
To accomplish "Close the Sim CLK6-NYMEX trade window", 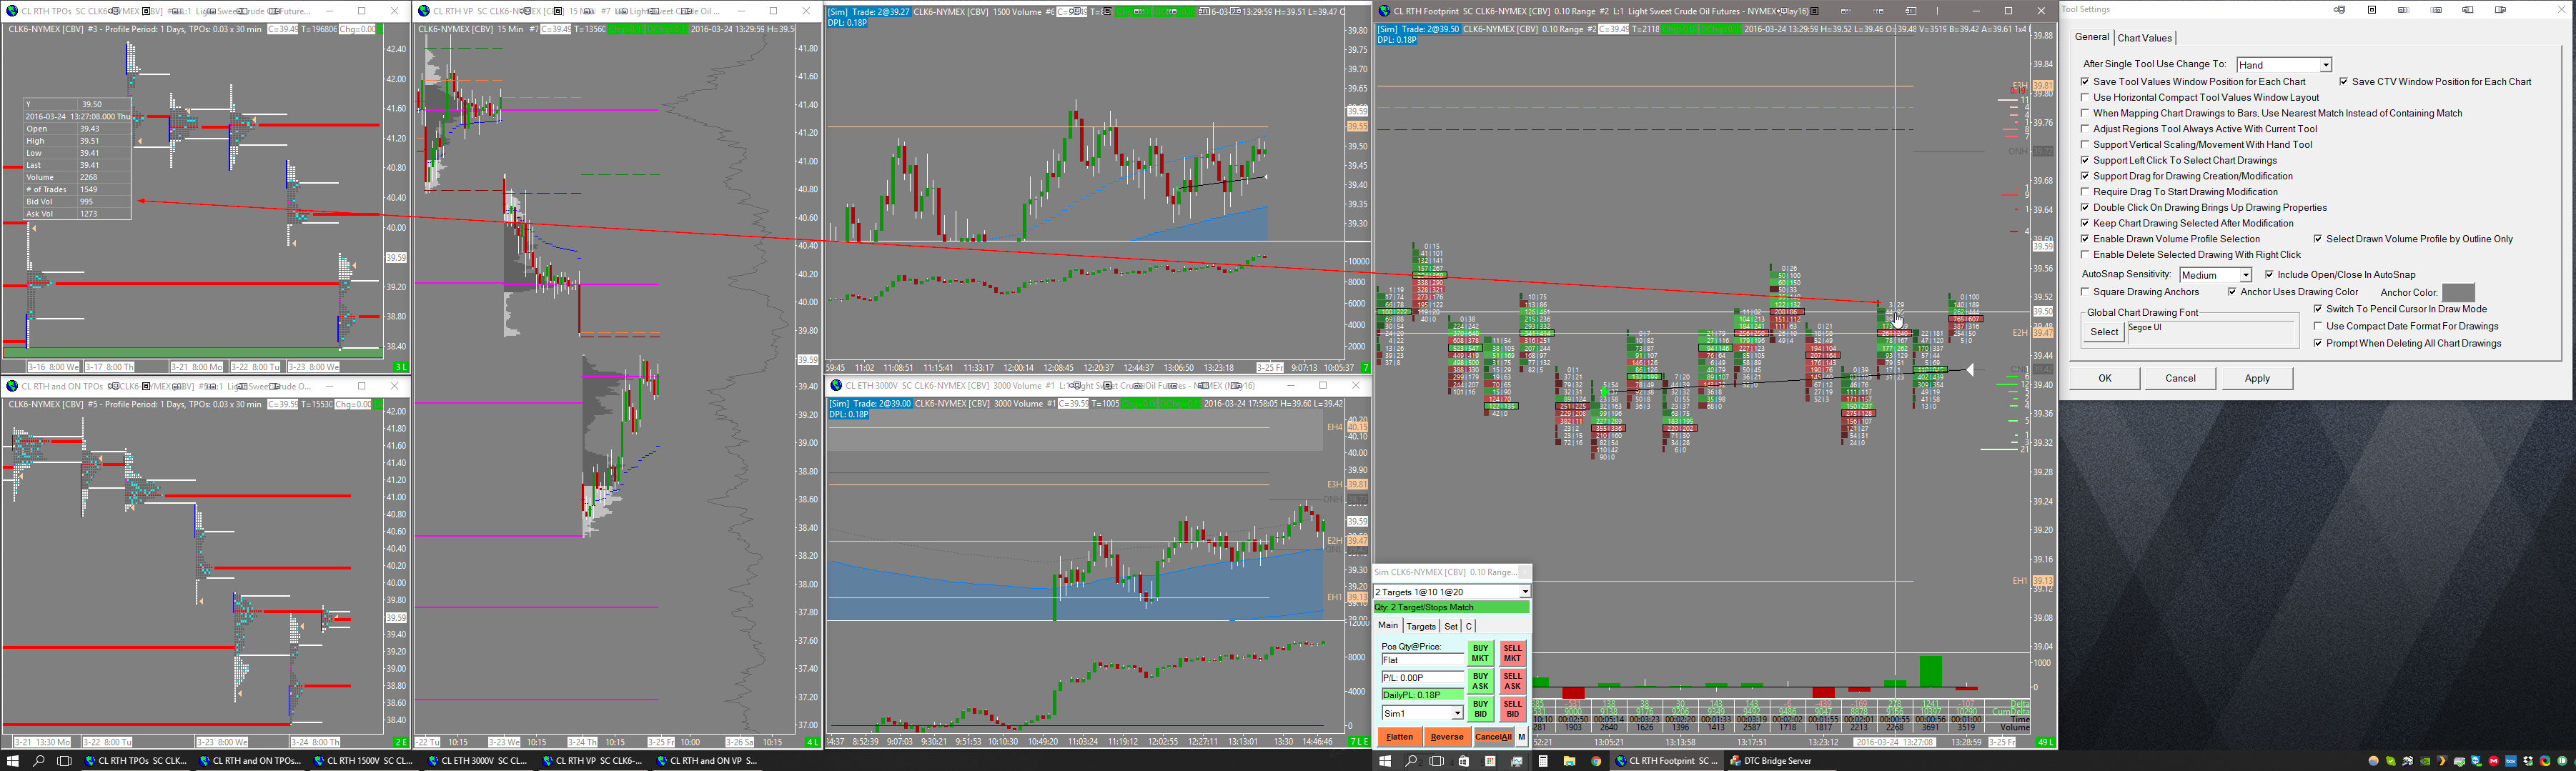I will coord(1524,572).
